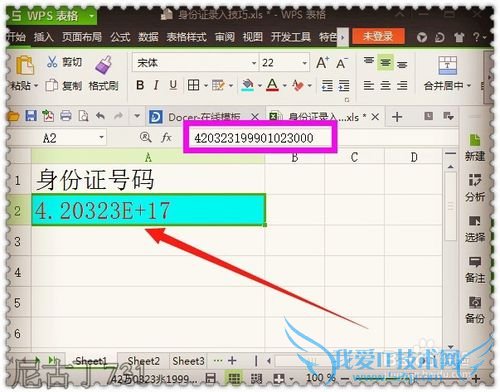This screenshot has width=500, height=392.
Task: Open the font name dropdown (宋体)
Action: click(254, 63)
